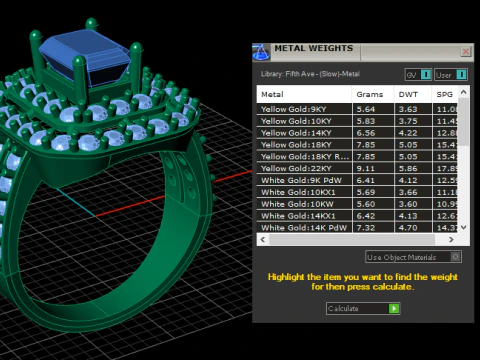Click the 9.11 grams value
This screenshot has width=480, height=360.
366,169
